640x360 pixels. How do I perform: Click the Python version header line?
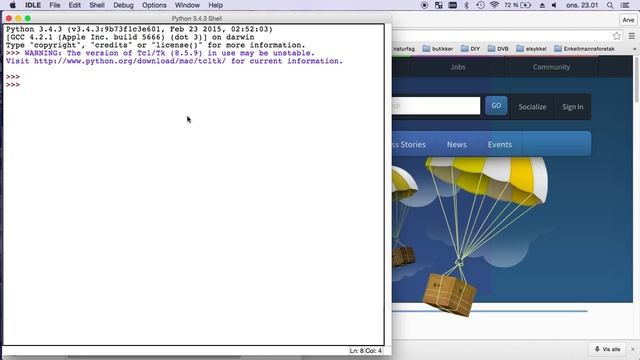click(139, 29)
